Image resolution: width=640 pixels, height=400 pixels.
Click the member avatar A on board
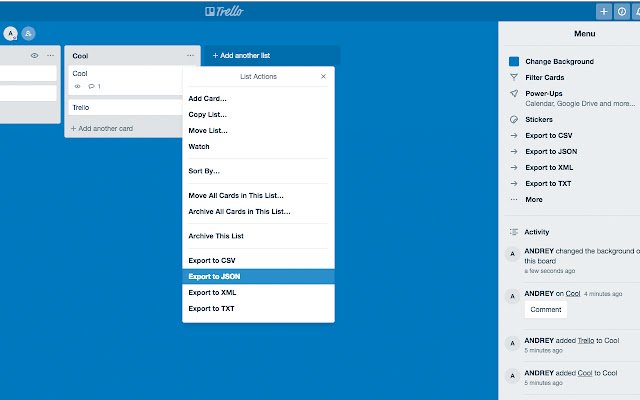(x=11, y=33)
